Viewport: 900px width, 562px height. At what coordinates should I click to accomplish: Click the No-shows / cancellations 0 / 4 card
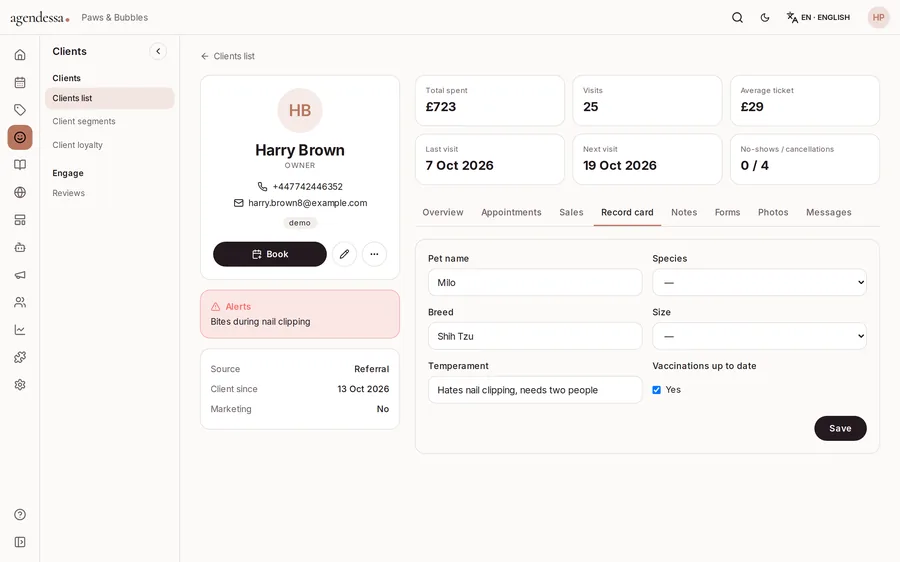(x=805, y=159)
